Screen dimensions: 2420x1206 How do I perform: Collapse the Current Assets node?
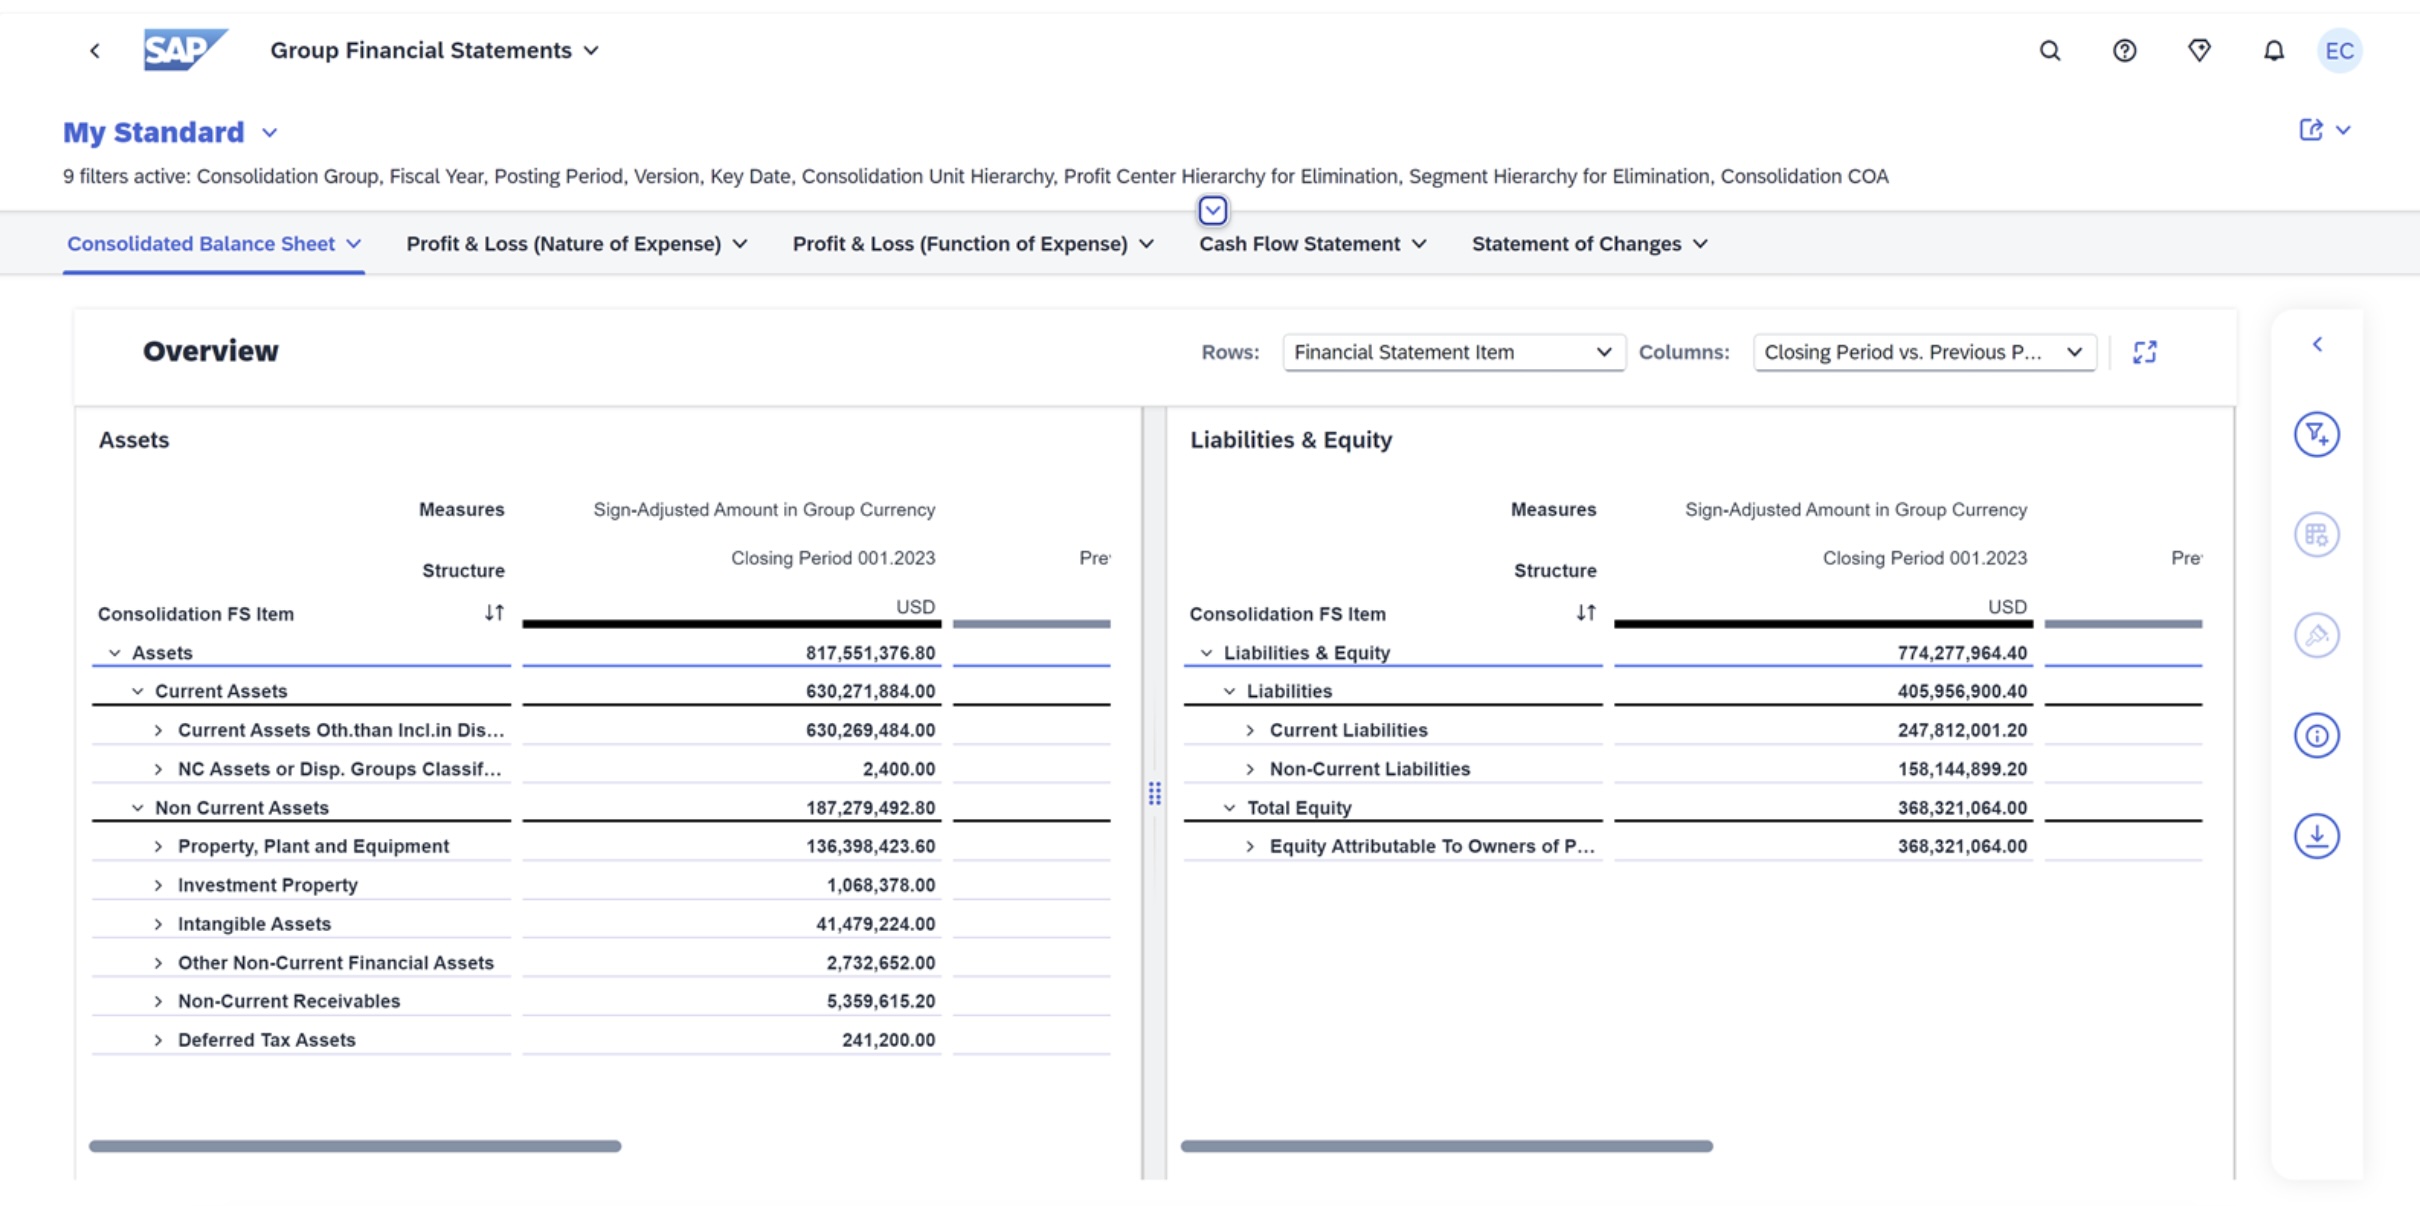click(137, 692)
